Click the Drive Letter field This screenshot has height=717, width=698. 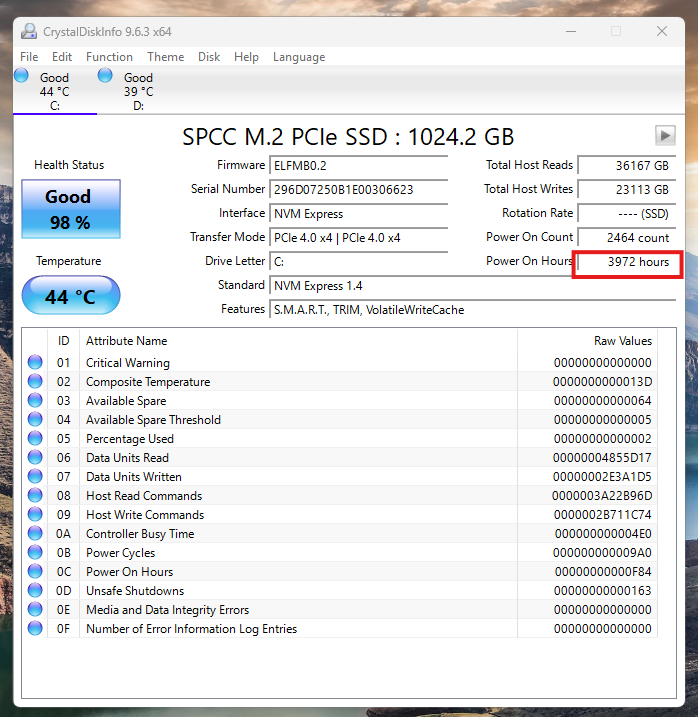click(359, 262)
